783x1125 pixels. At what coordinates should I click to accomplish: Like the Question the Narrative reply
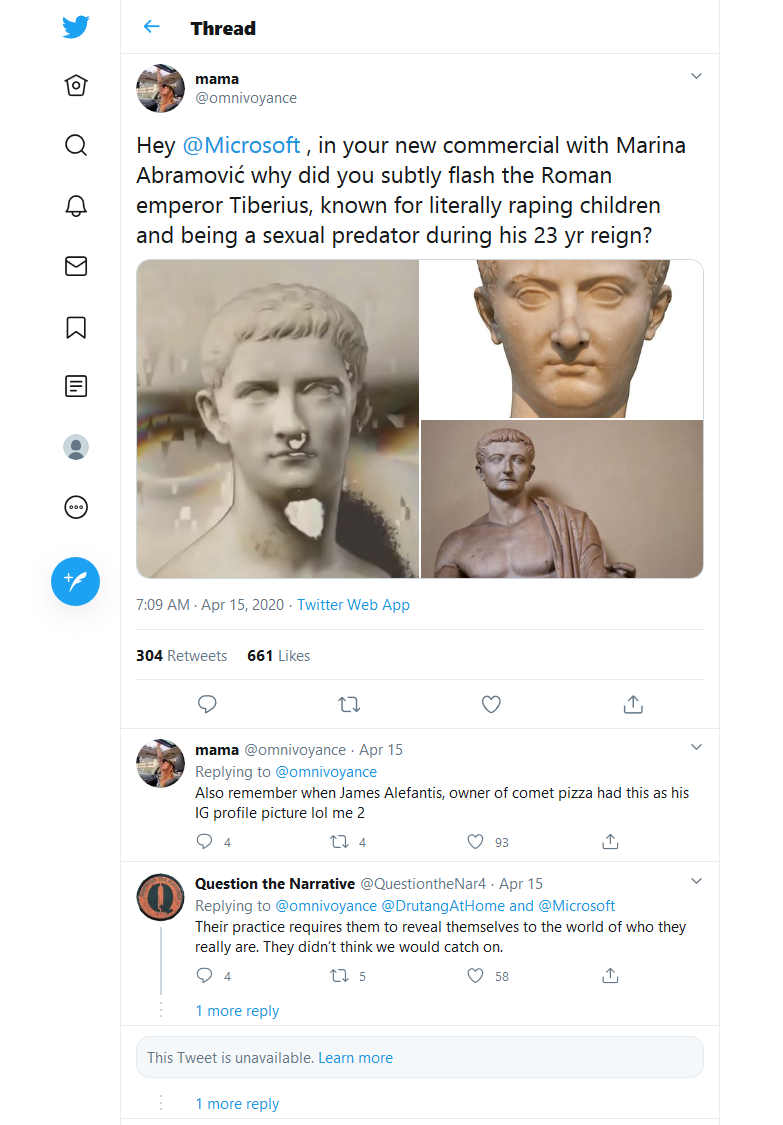tap(475, 976)
